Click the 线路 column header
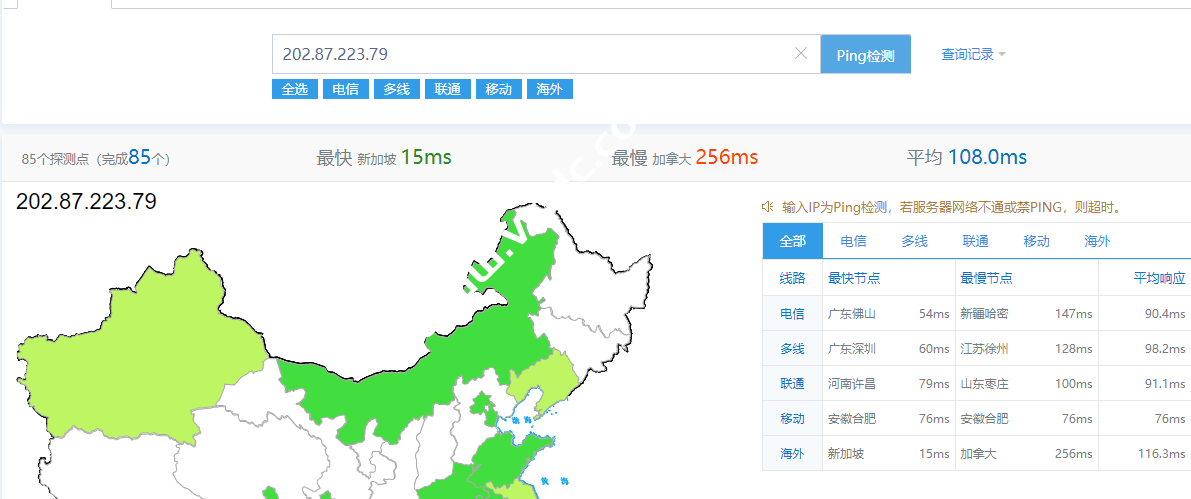Image resolution: width=1191 pixels, height=499 pixels. coord(792,278)
